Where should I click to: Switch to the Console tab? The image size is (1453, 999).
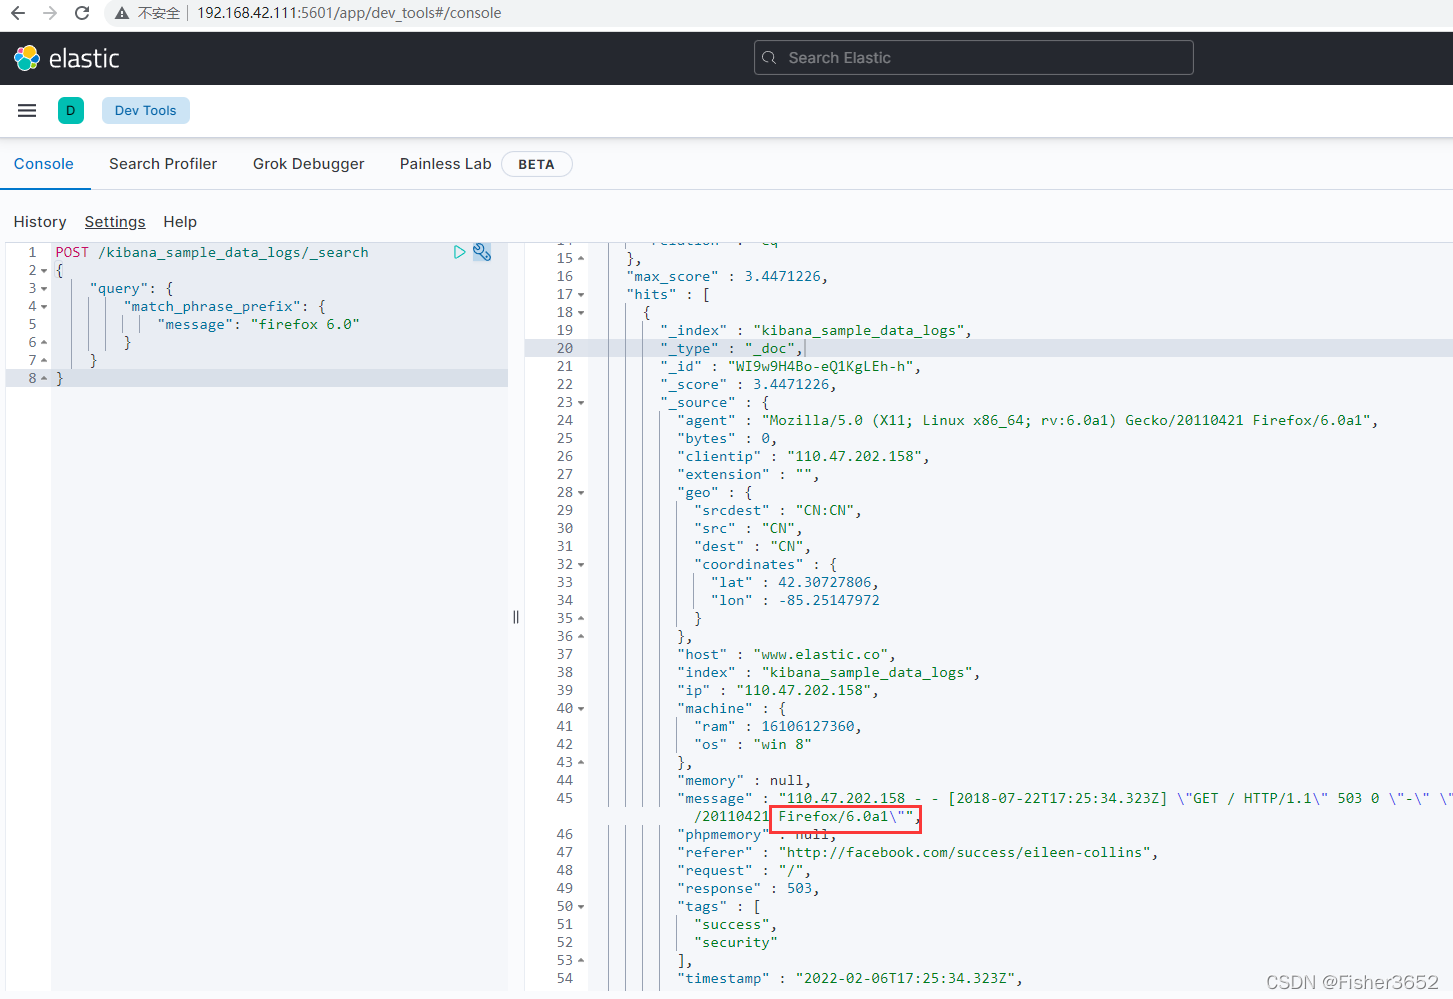44,164
